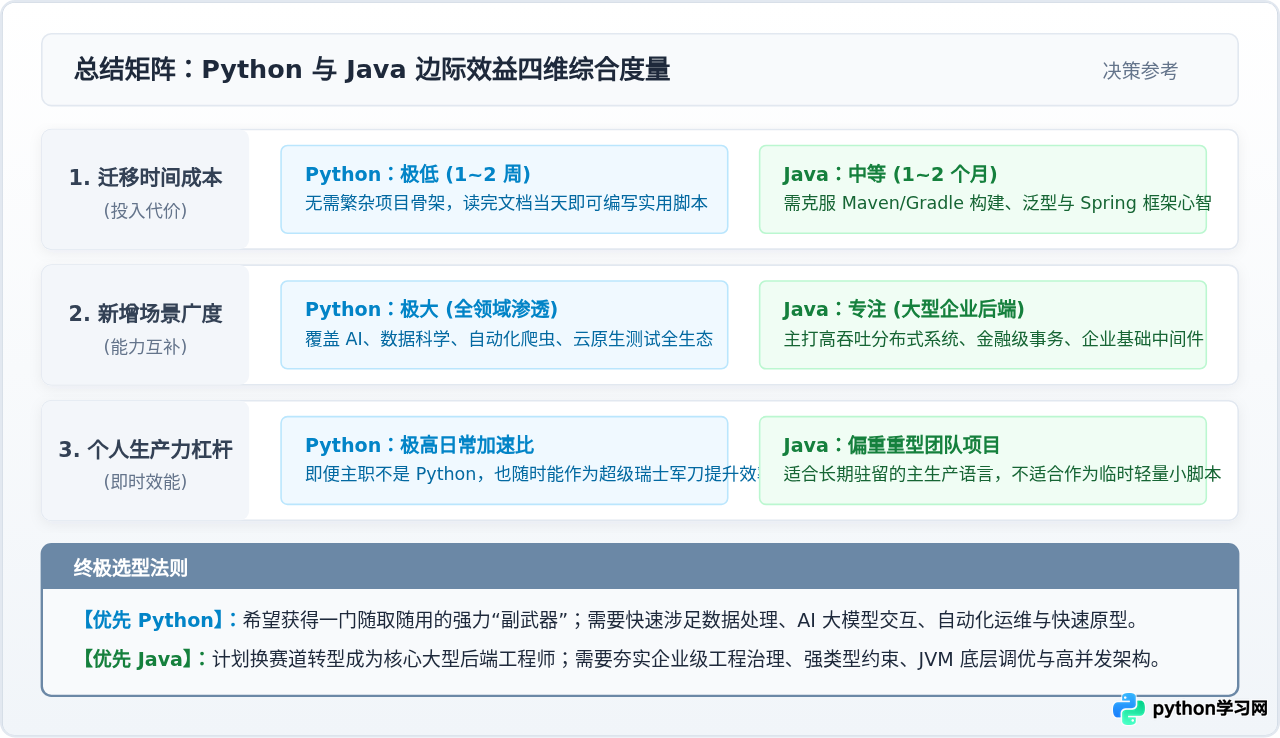The width and height of the screenshot is (1280, 738).
Task: Select the "Java：中等 (1~2 个月)" card title
Action: point(890,174)
